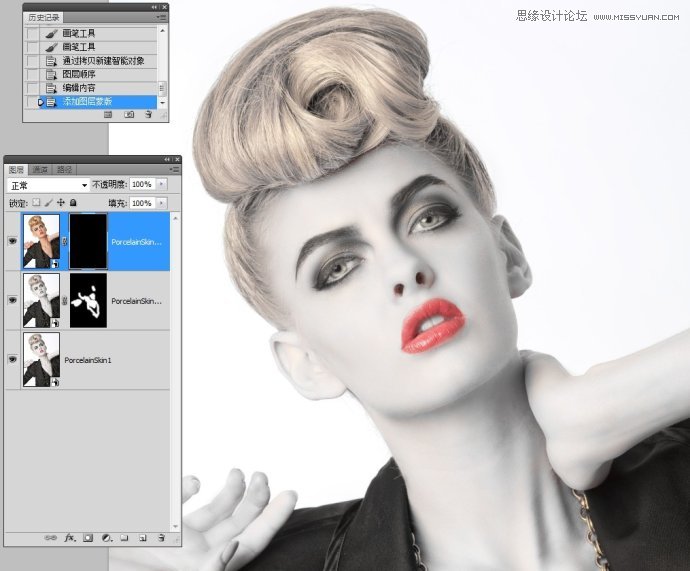The width and height of the screenshot is (690, 571).
Task: Click the create new layer icon
Action: (x=142, y=538)
